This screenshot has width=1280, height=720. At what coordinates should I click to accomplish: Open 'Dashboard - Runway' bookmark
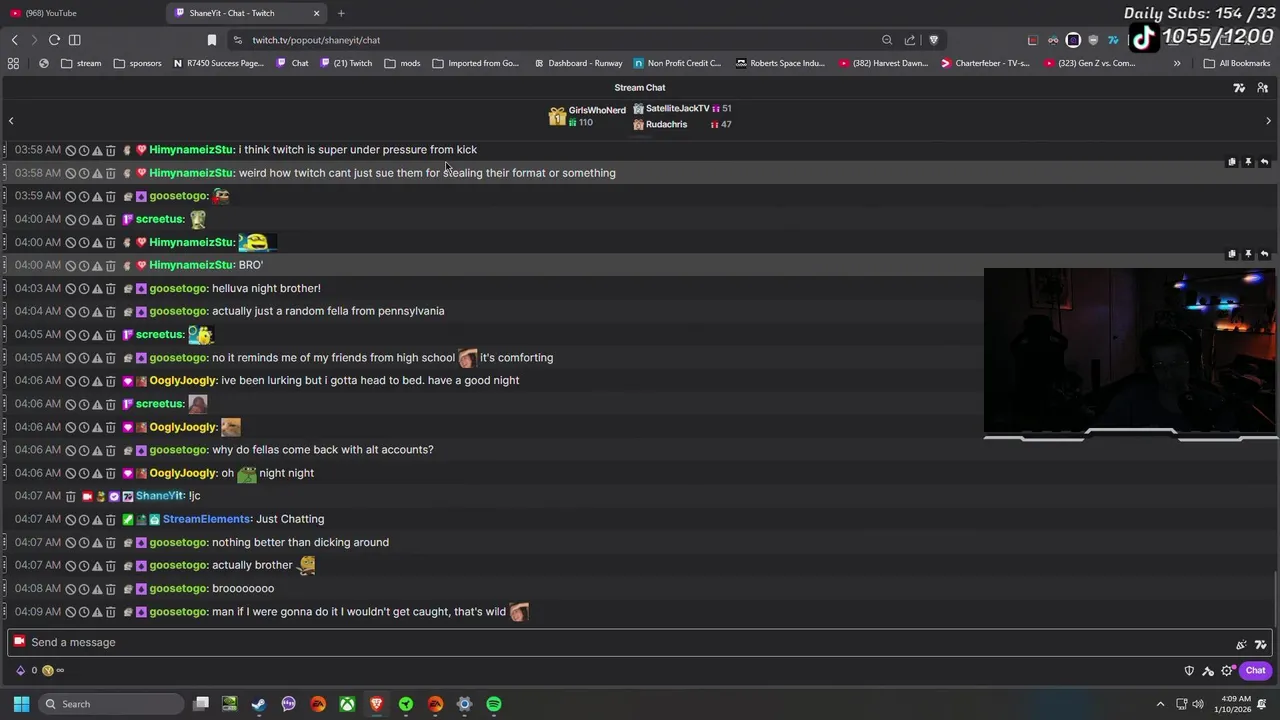[579, 63]
